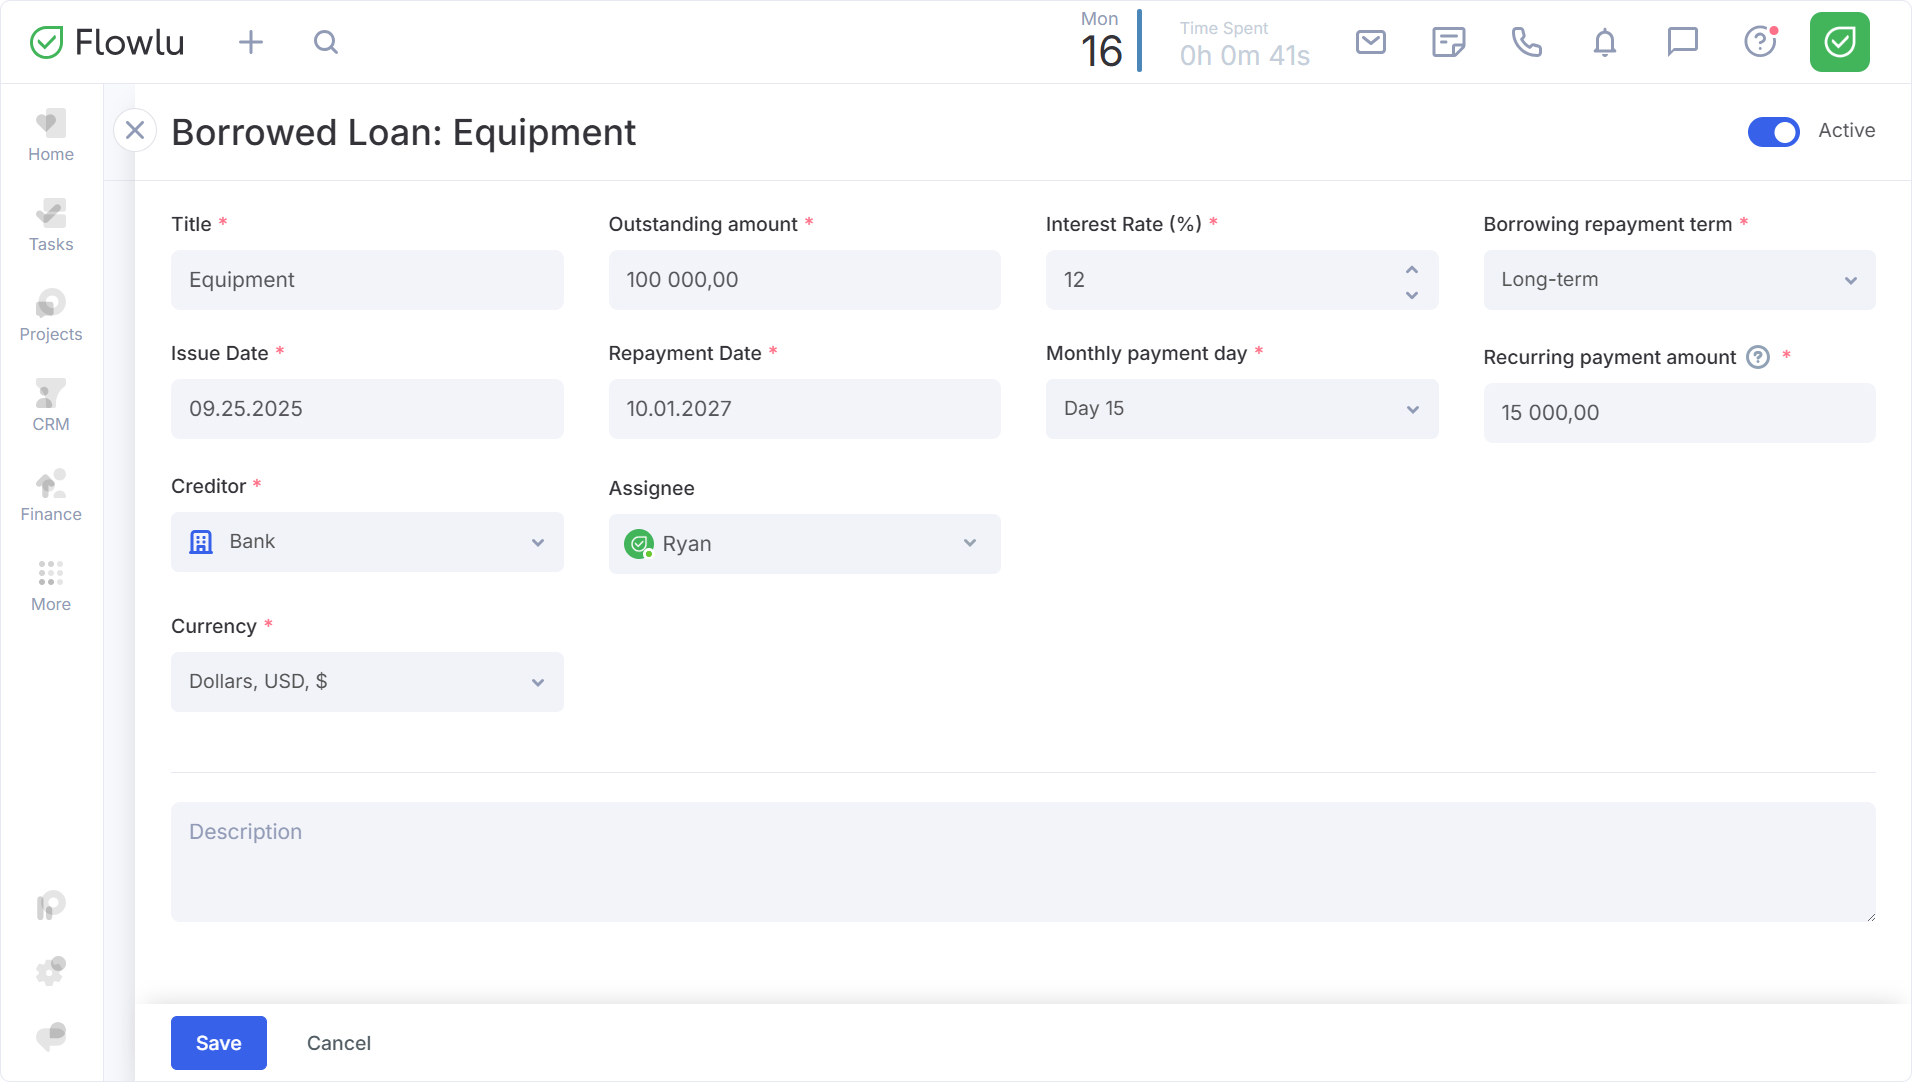Click the help question mark icon
The image size is (1912, 1082).
click(1760, 42)
